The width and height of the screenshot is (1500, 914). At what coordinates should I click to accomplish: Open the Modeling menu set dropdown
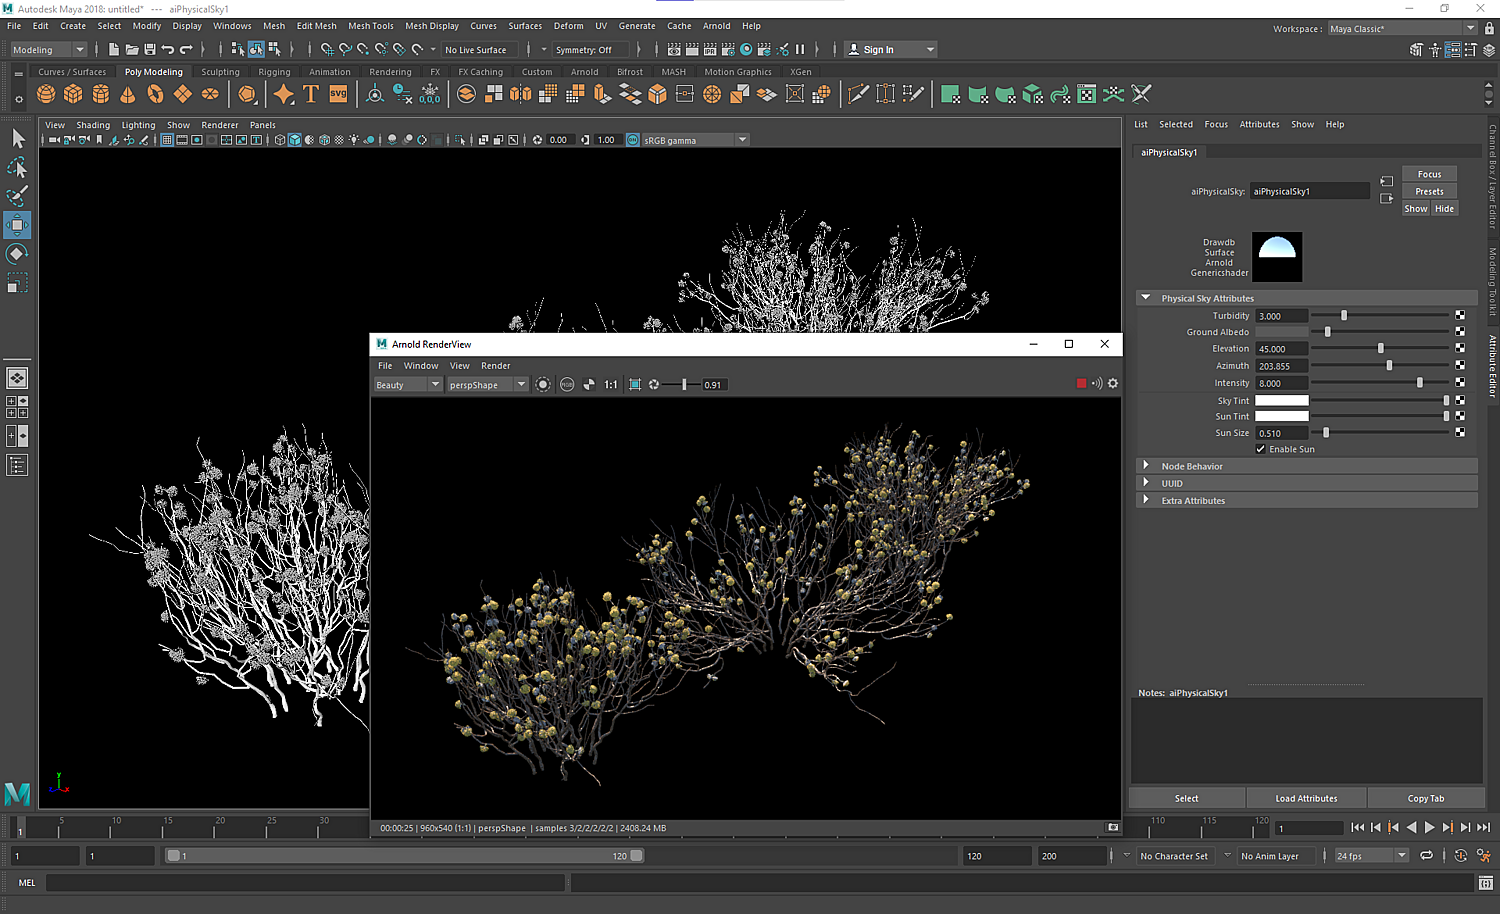(x=48, y=50)
